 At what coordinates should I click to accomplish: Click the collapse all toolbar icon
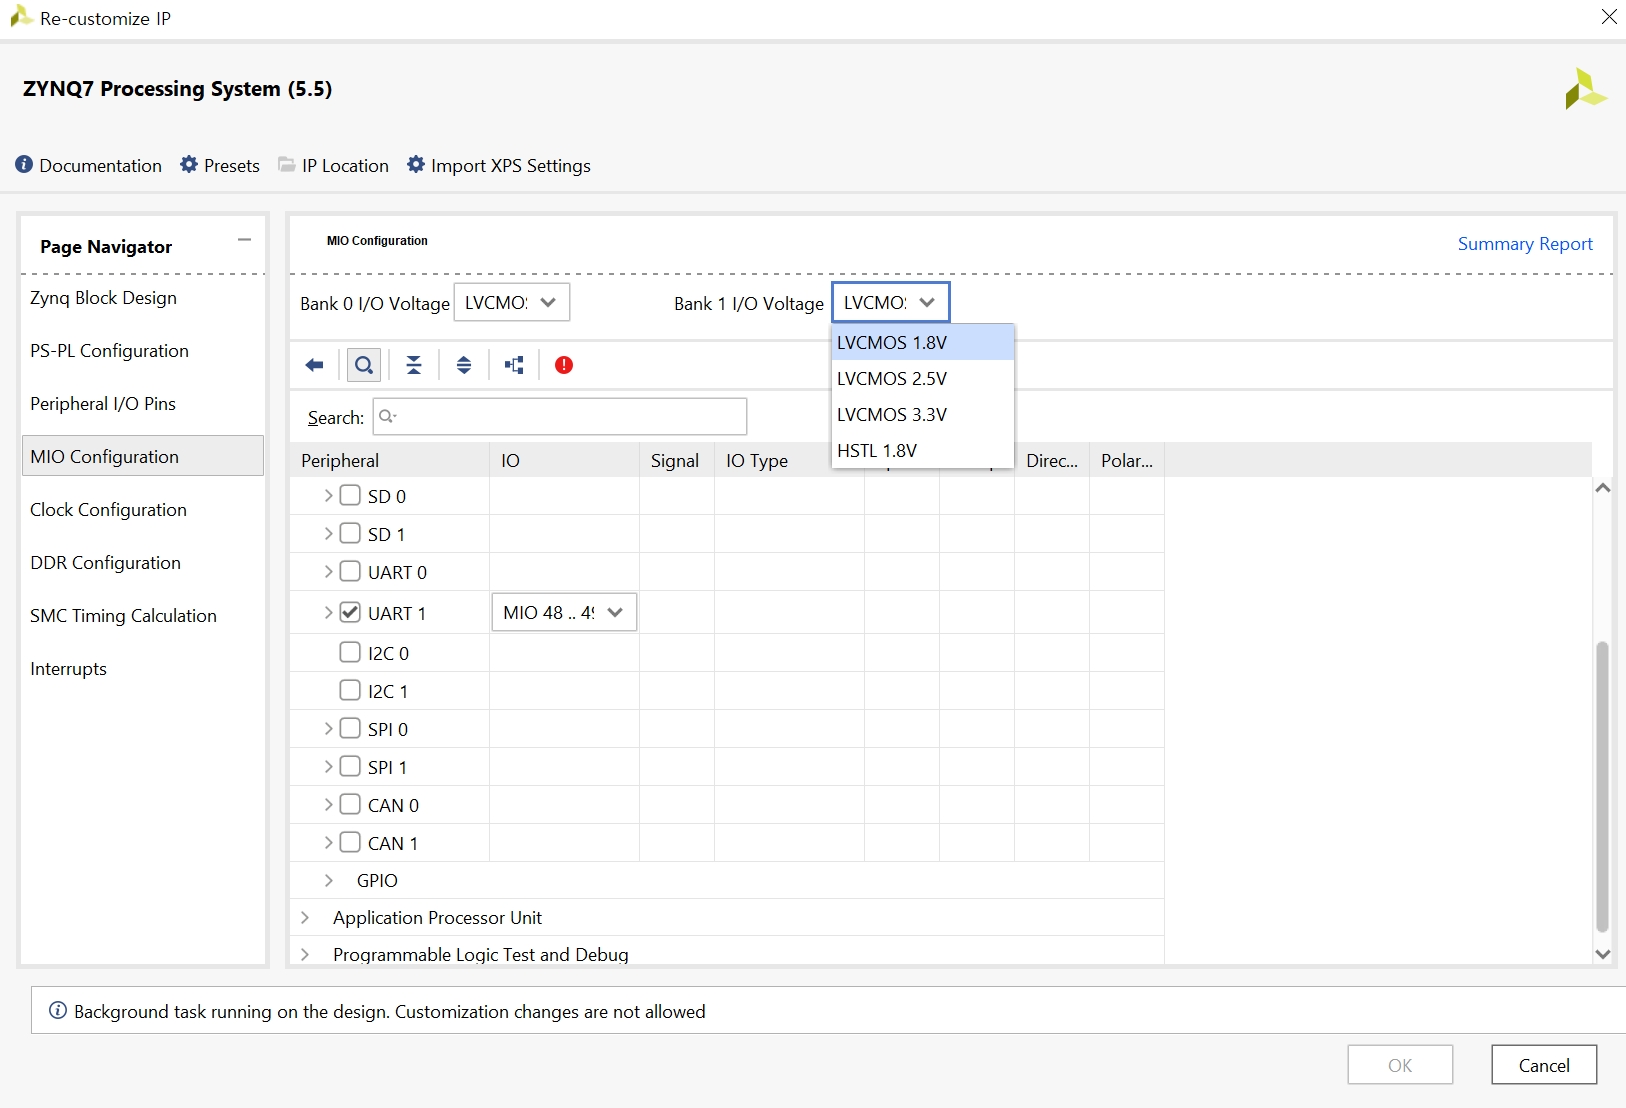[414, 365]
